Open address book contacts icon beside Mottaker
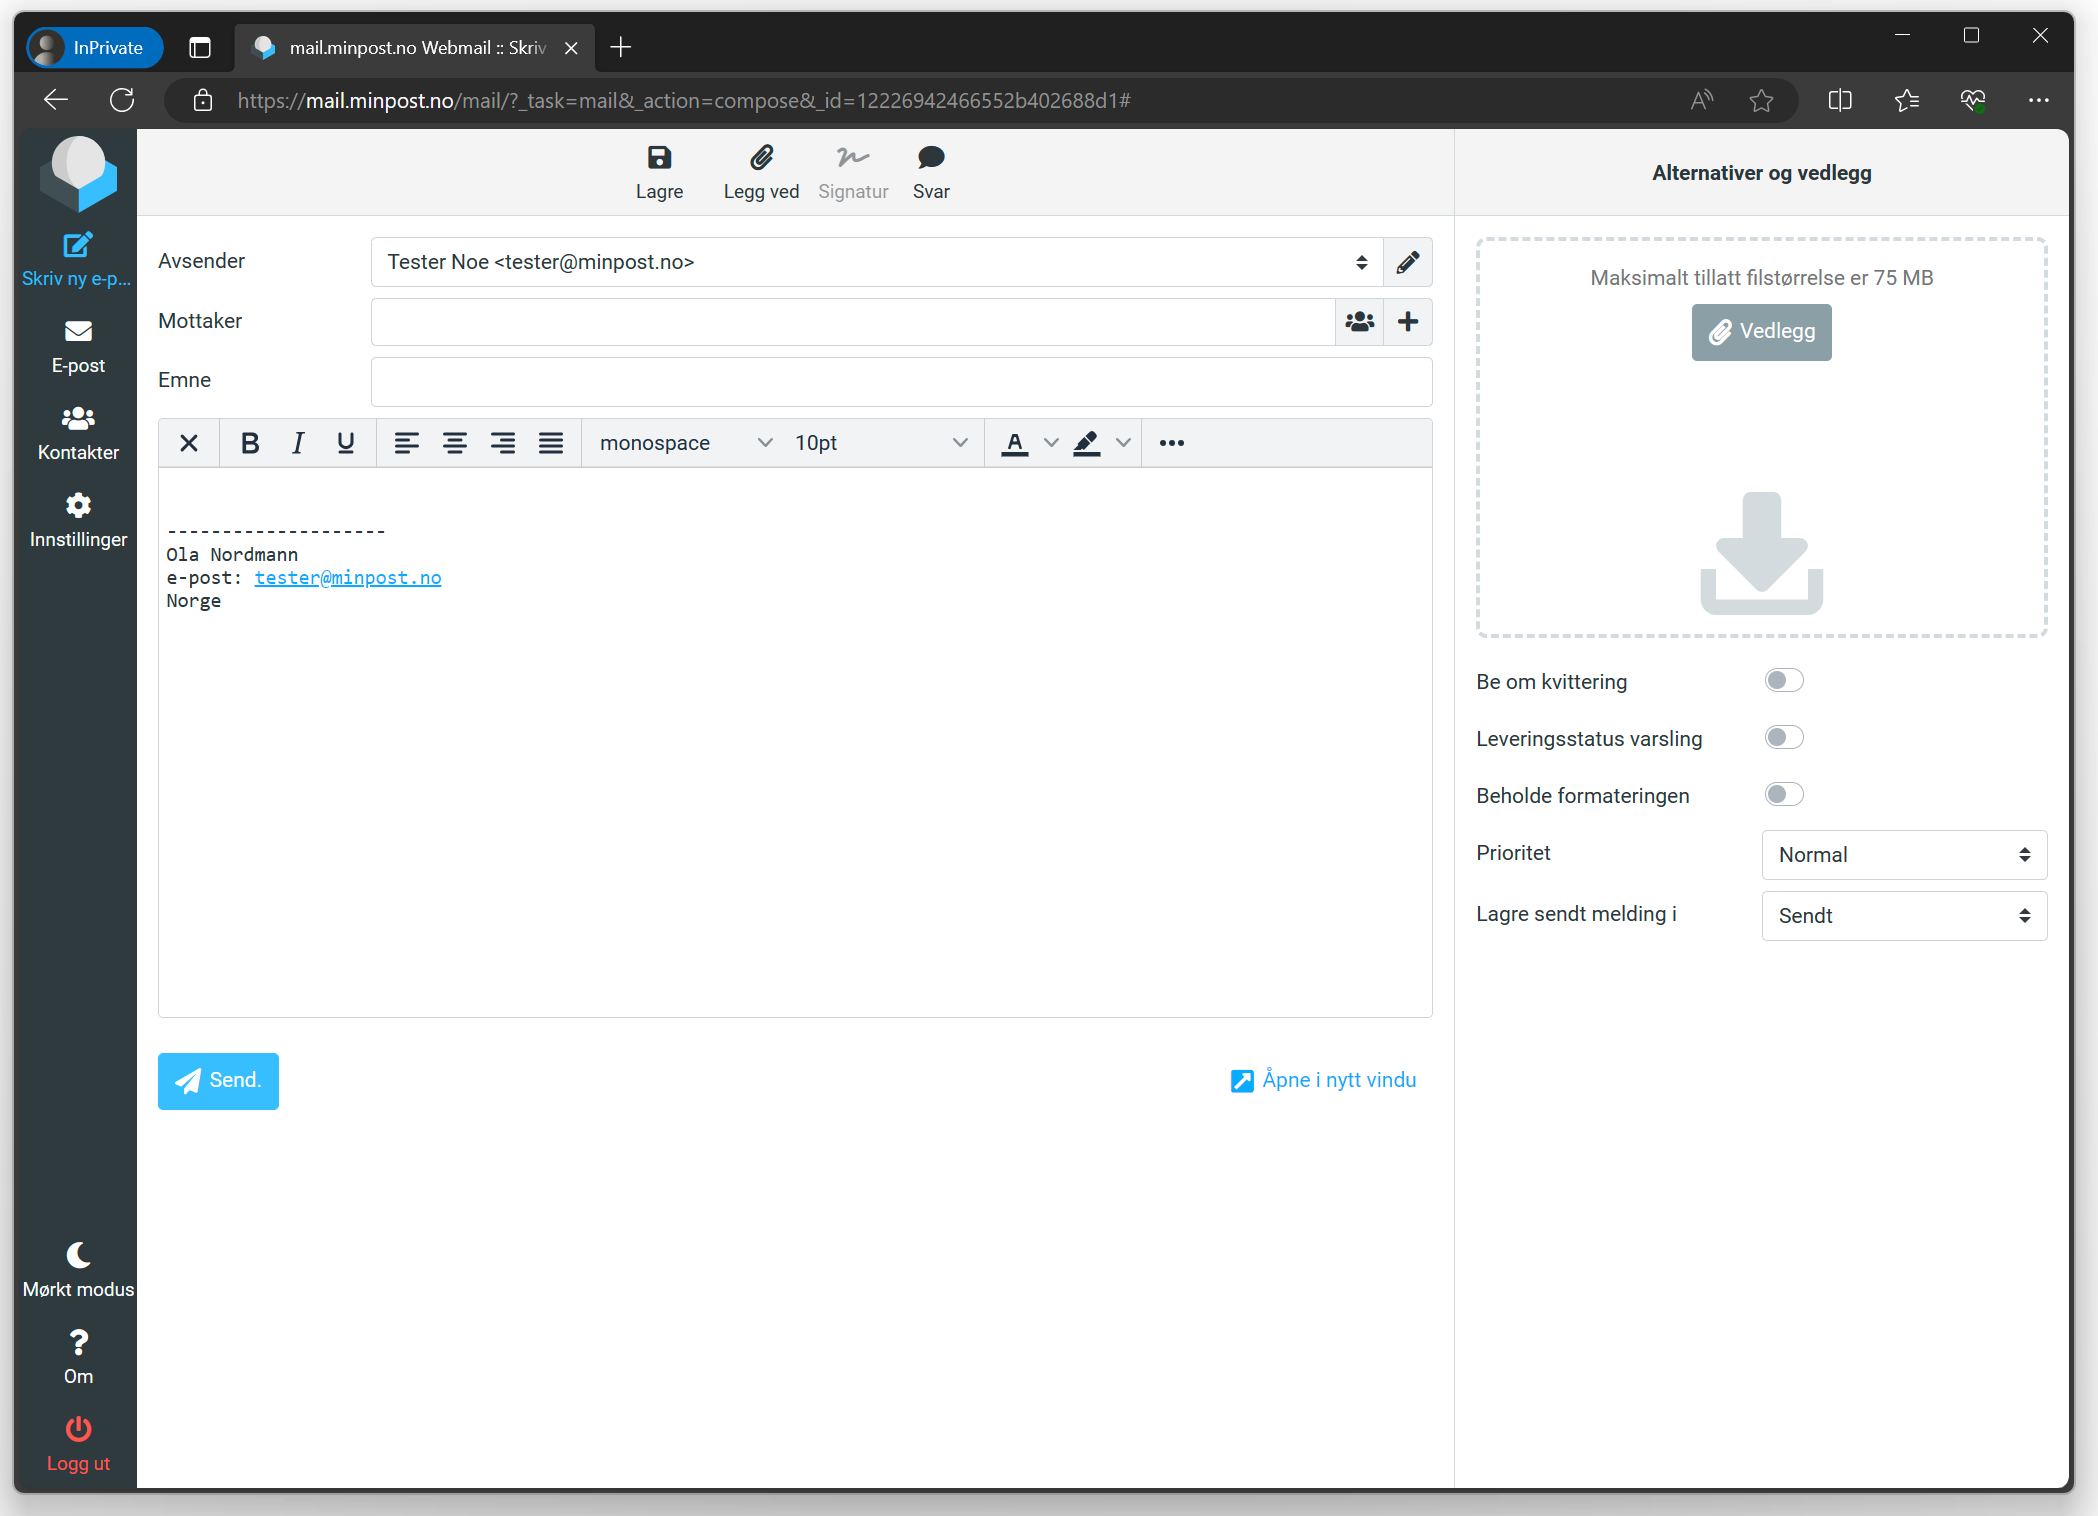Screen dimensions: 2098x1516 click(1359, 322)
